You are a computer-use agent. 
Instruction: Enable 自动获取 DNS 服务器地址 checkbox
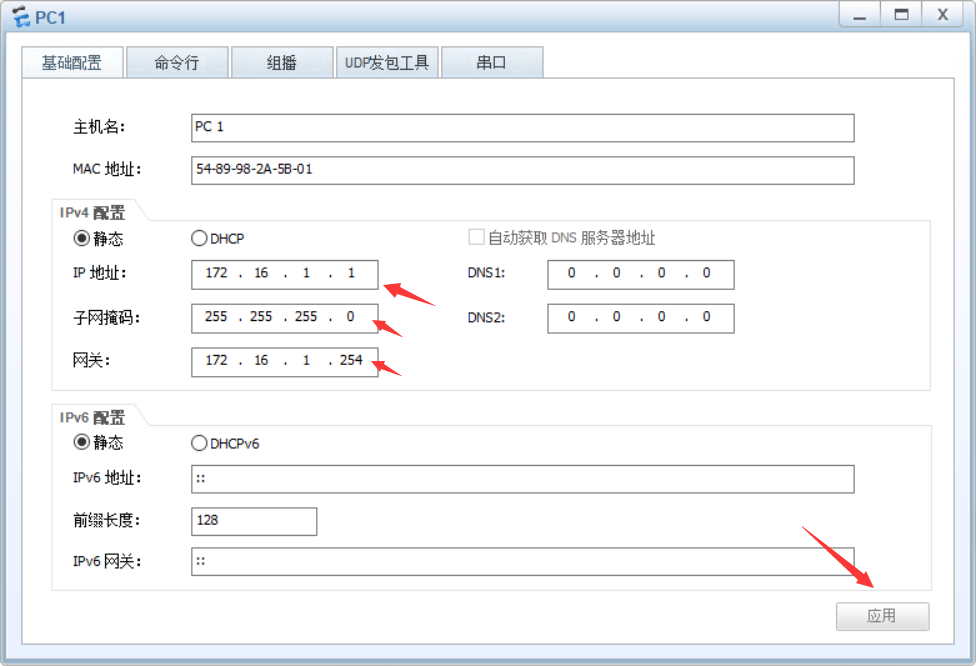476,237
